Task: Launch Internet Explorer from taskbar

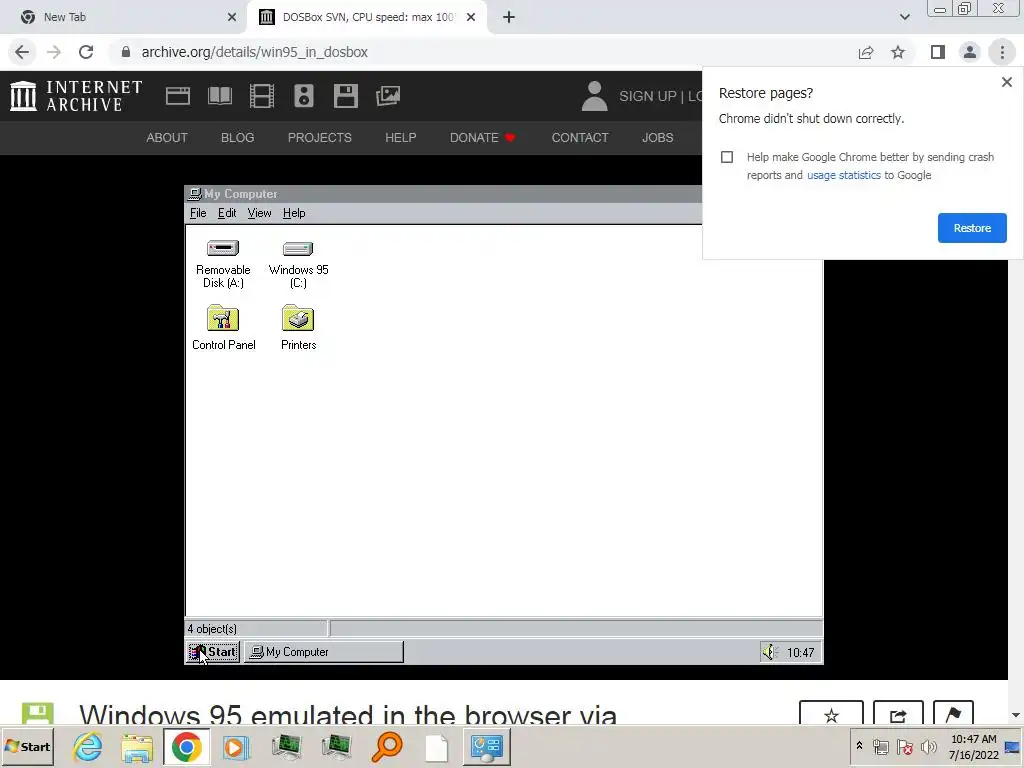Action: click(x=88, y=747)
